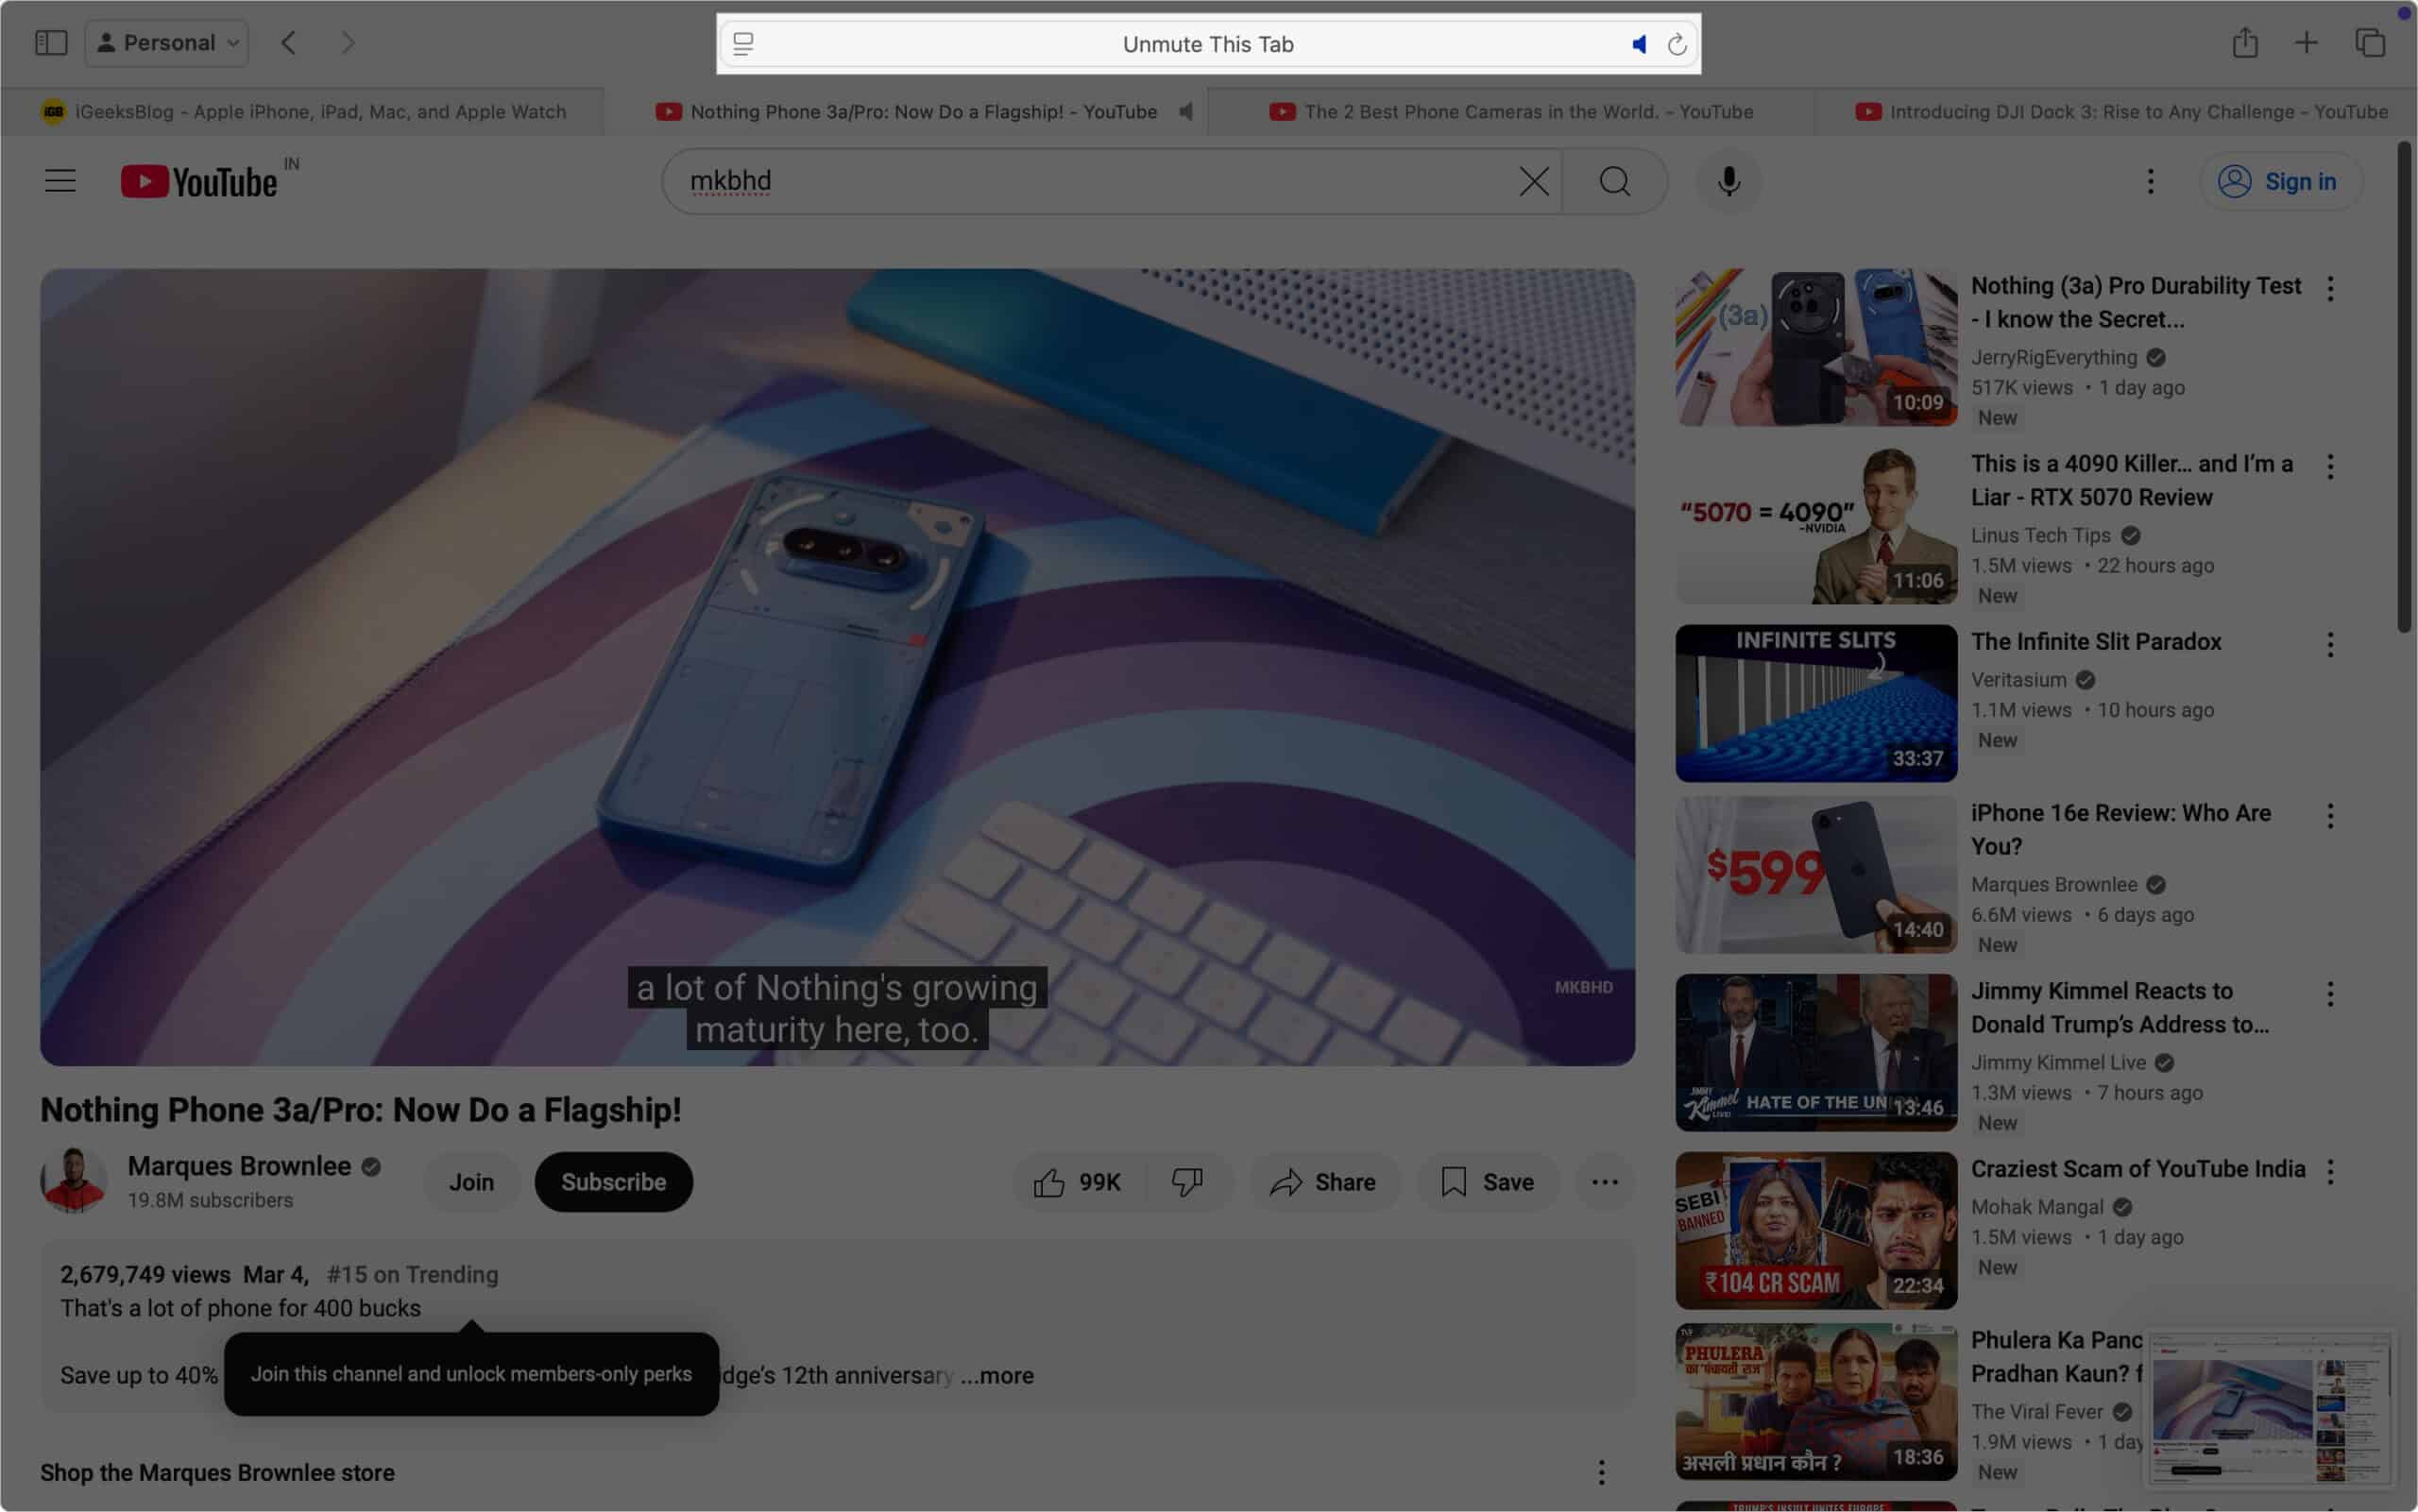Open The Infinite Slit Paradox title
2418x1512 pixels.
[2096, 642]
